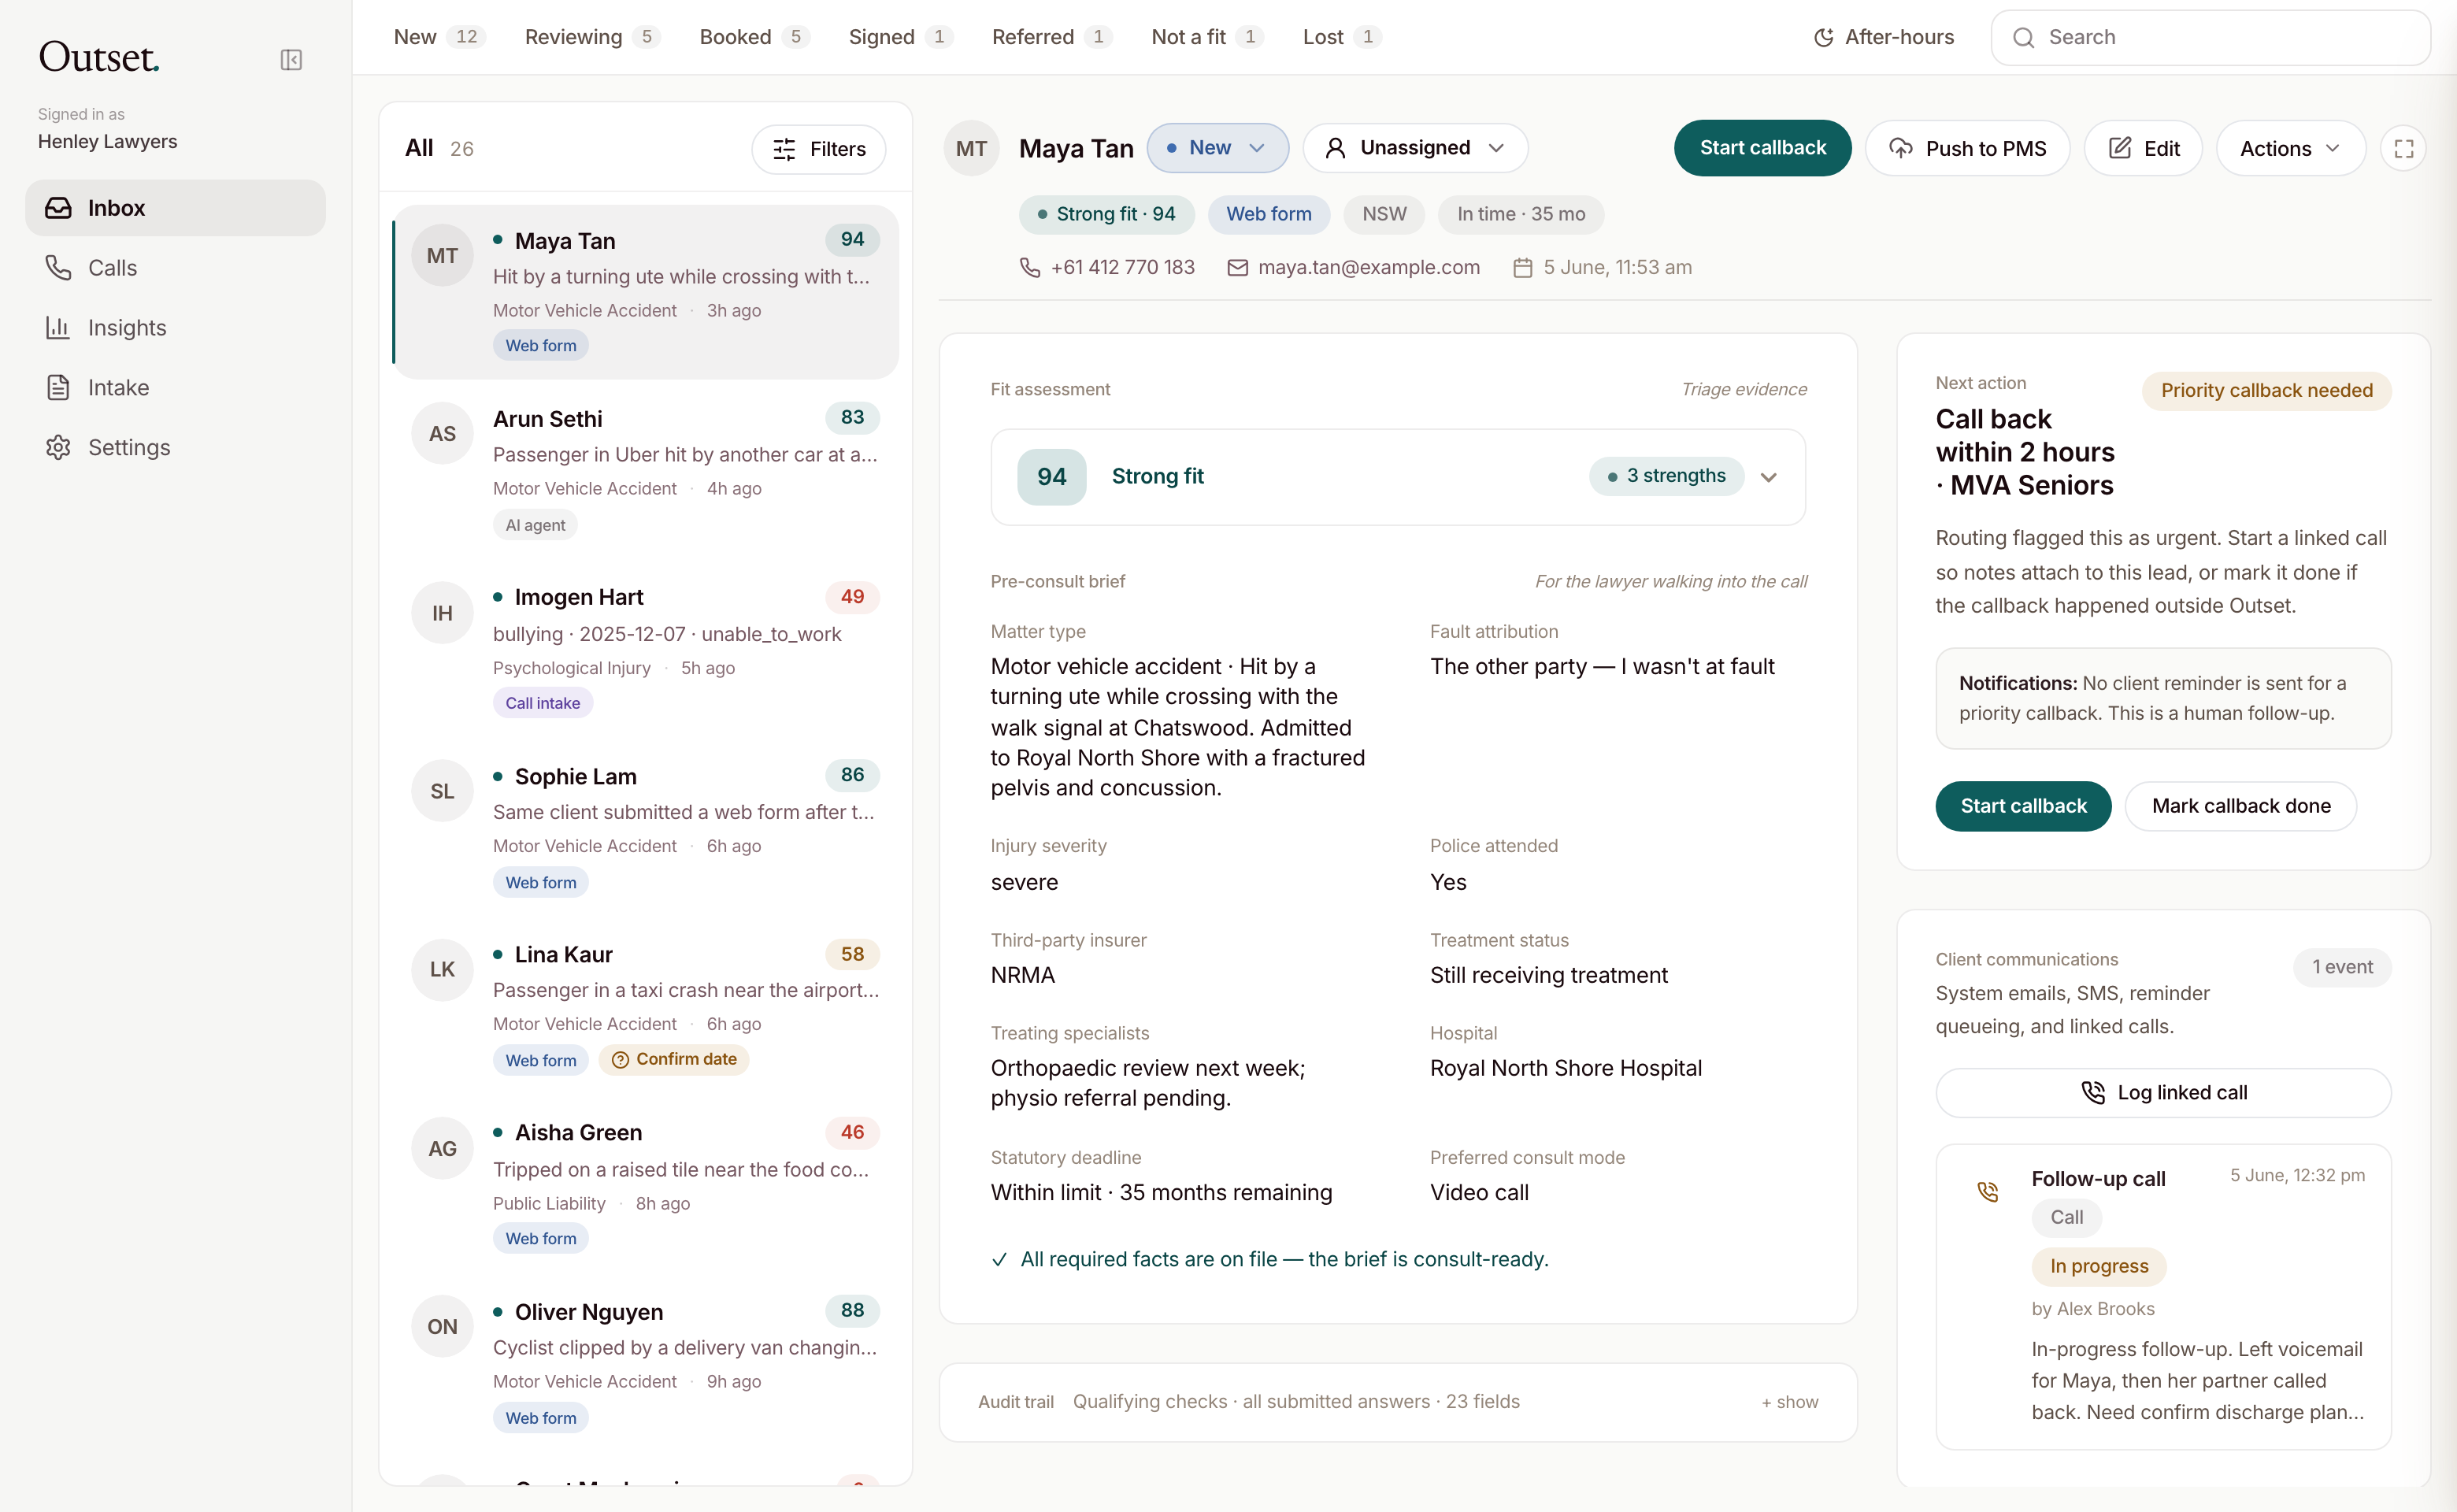Click the AI agent tag on Arun Sethi
The height and width of the screenshot is (1512, 2457).
535,525
